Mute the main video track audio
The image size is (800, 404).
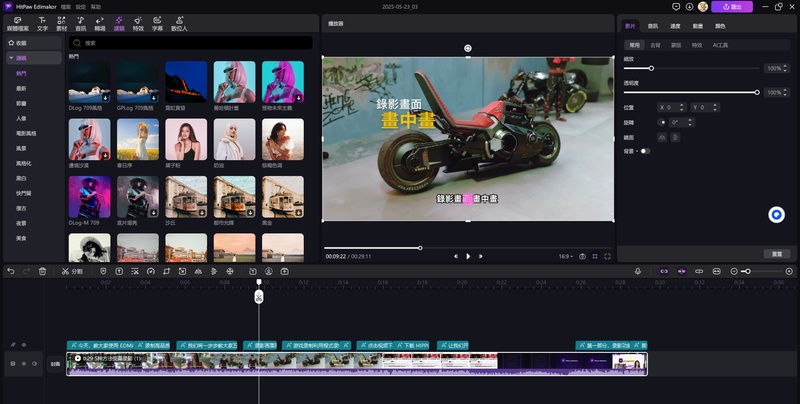point(34,364)
